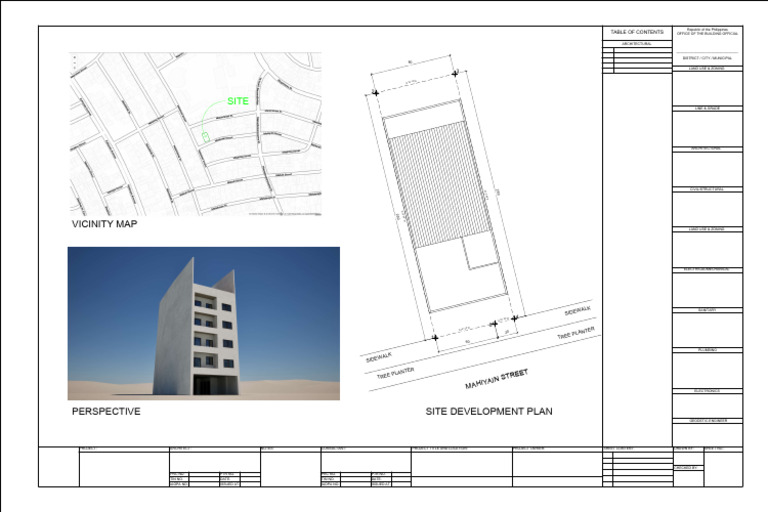Click the upper right SIDEWALK label
Screen dimensions: 768x512
tap(577, 311)
